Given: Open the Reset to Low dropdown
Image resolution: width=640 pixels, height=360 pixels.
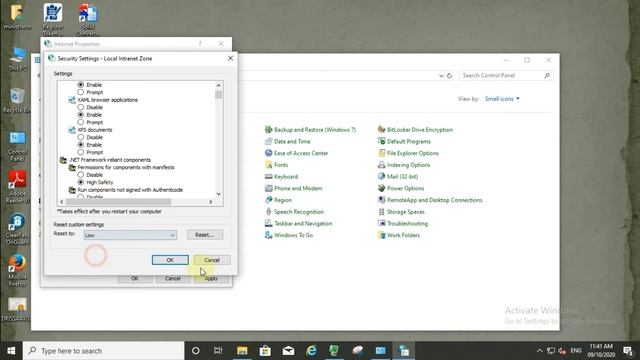Looking at the screenshot, I should coord(130,235).
